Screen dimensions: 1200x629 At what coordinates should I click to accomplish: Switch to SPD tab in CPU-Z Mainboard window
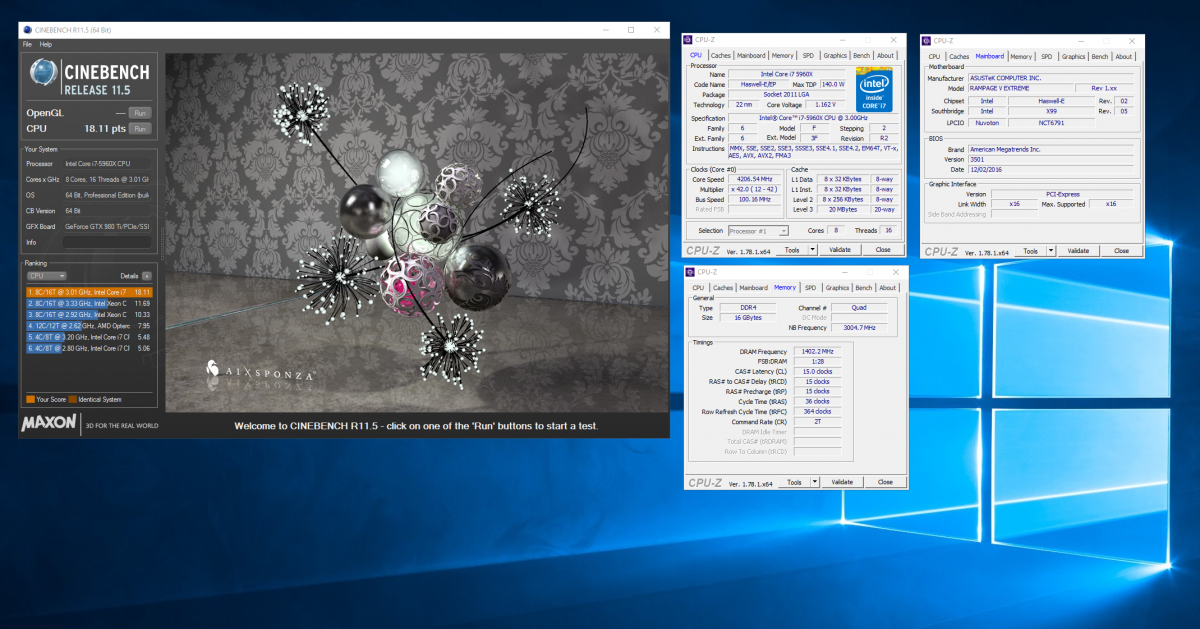point(1047,57)
